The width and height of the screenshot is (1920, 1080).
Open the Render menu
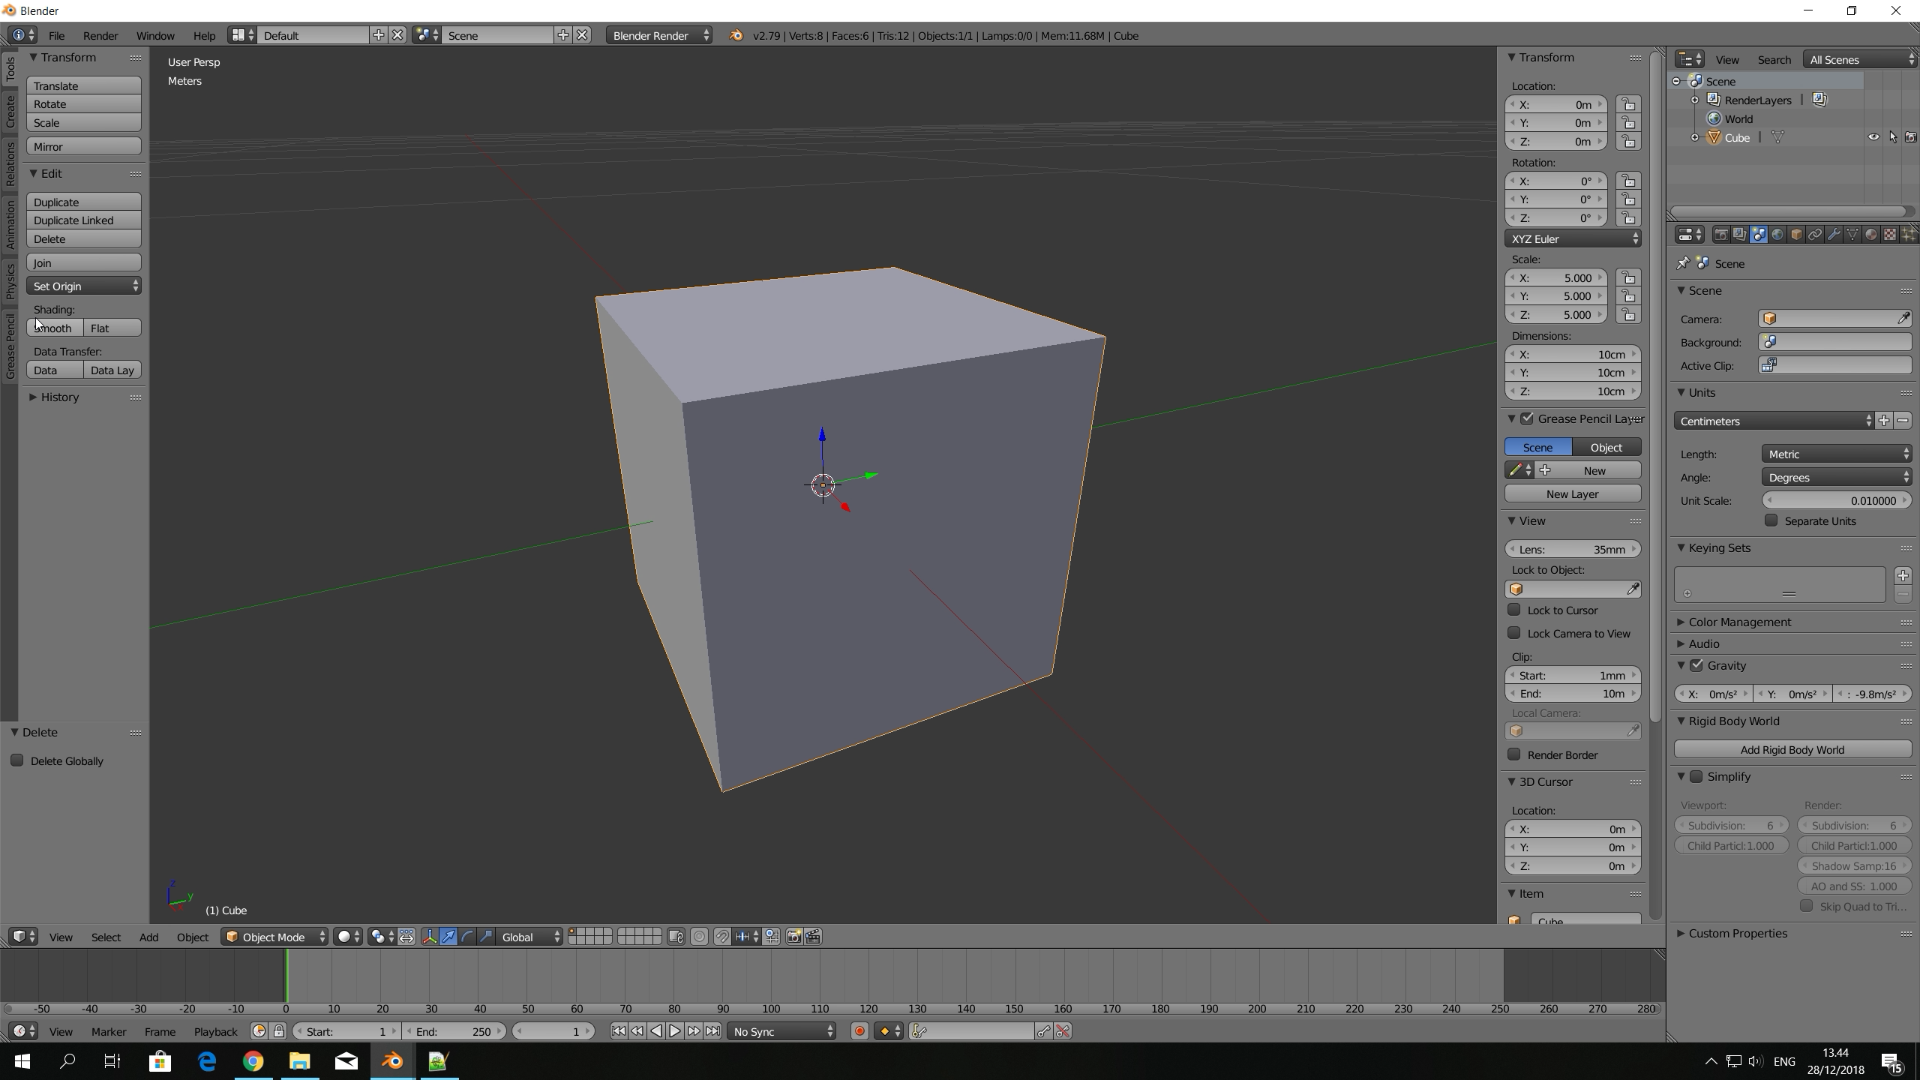coord(100,35)
